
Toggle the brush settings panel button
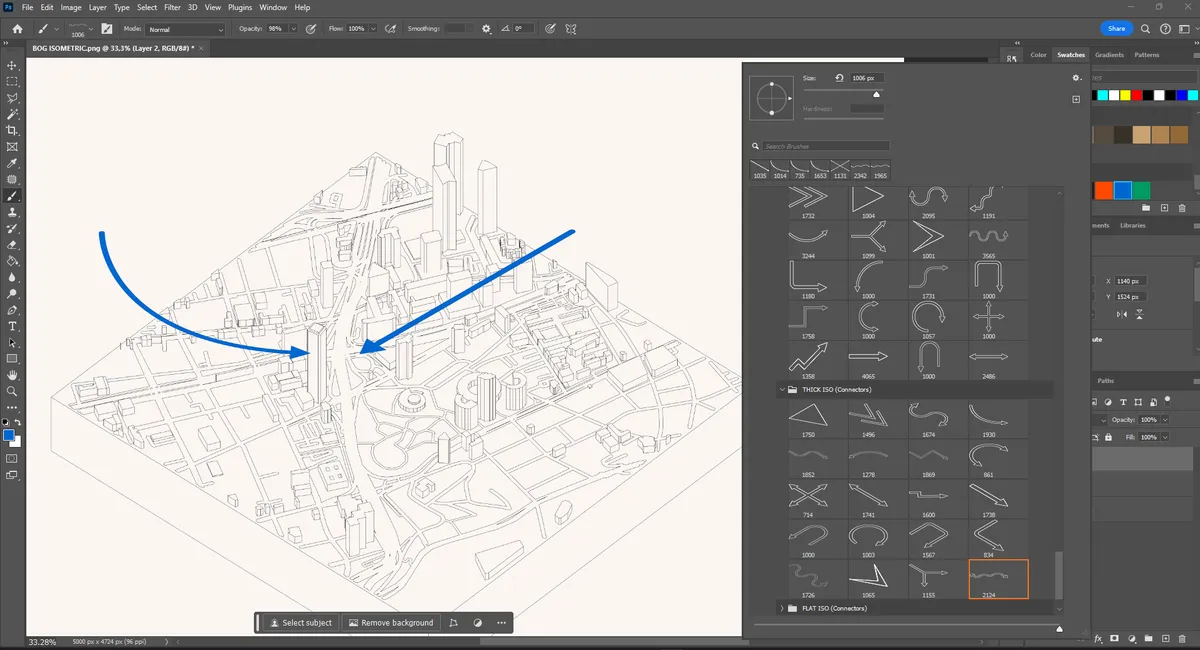106,29
